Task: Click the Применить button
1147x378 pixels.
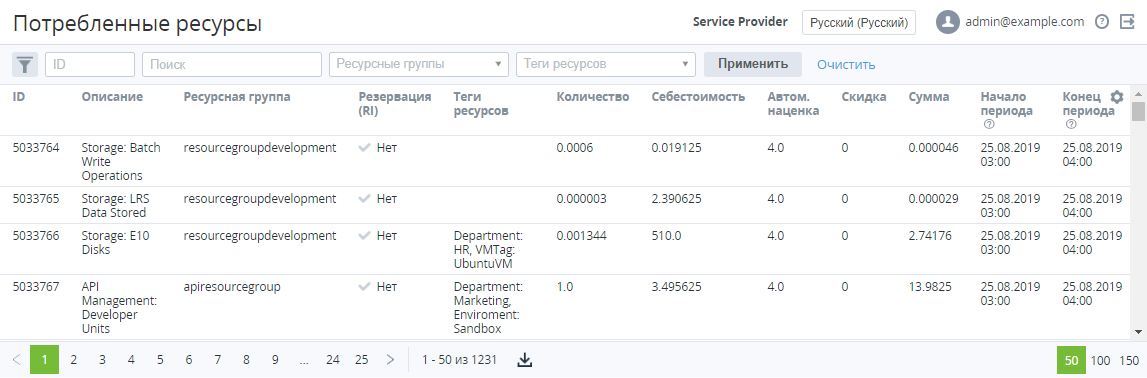Action: coord(753,64)
